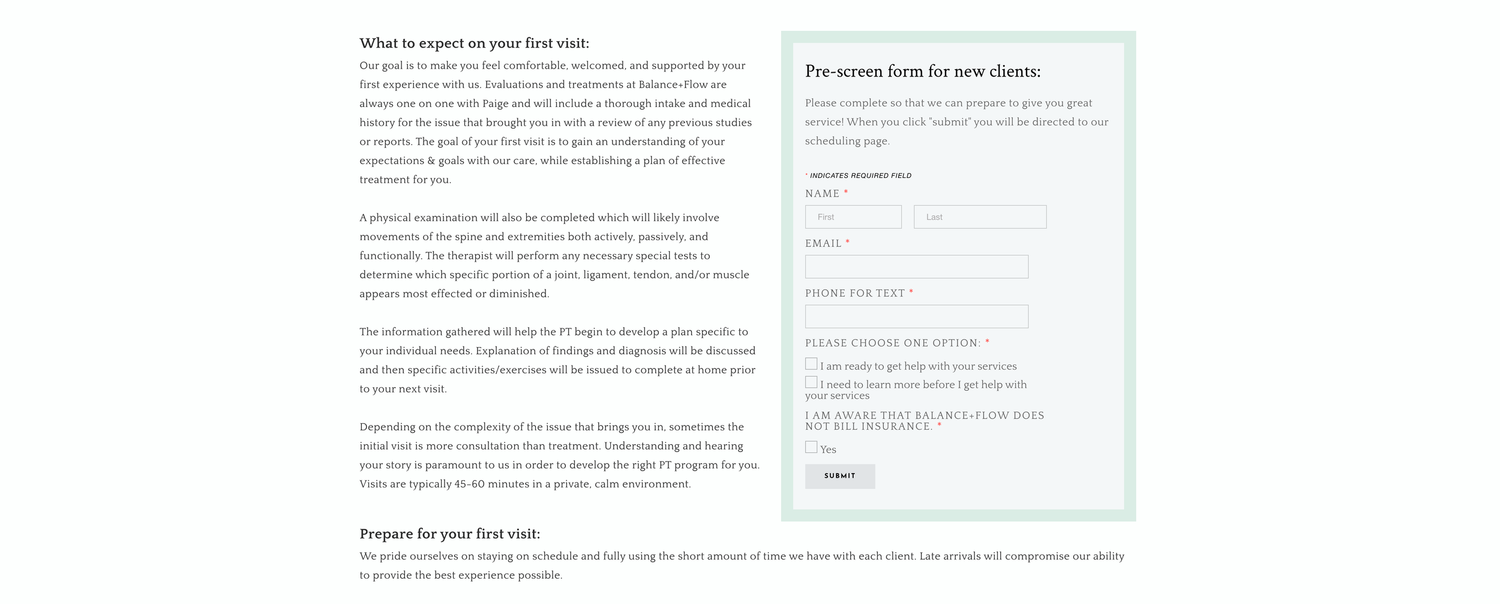The width and height of the screenshot is (1500, 604).
Task: Focus the Email input field
Action: (916, 267)
